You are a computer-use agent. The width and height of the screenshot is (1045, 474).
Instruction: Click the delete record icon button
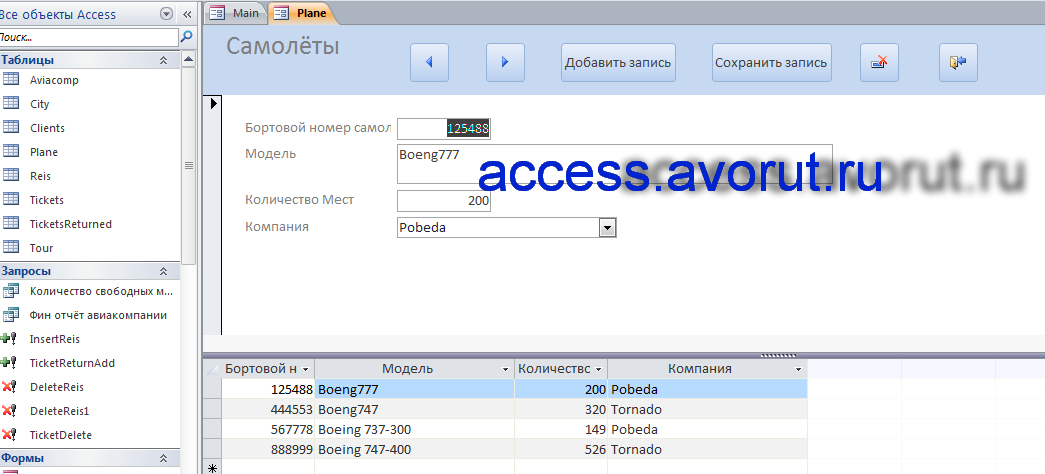[879, 63]
